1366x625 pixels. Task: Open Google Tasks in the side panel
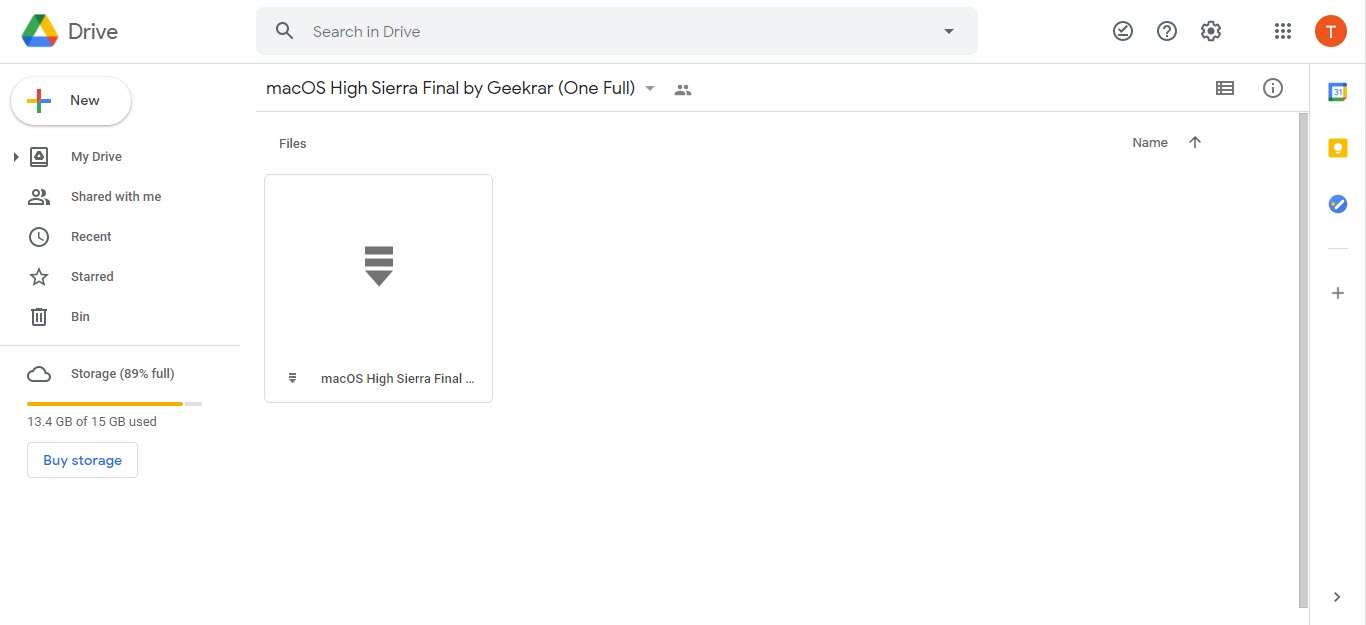(1337, 204)
